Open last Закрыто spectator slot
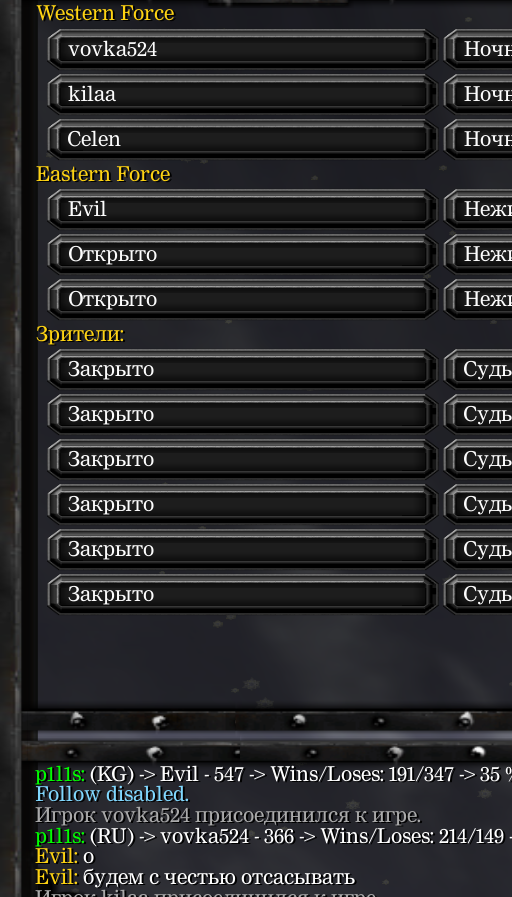The height and width of the screenshot is (897, 512). [242, 594]
